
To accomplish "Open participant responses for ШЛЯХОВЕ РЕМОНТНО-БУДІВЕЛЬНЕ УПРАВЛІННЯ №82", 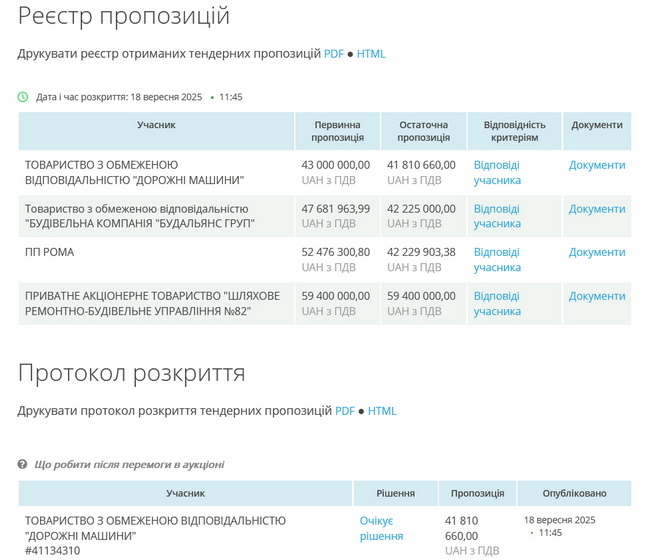I will (x=497, y=304).
